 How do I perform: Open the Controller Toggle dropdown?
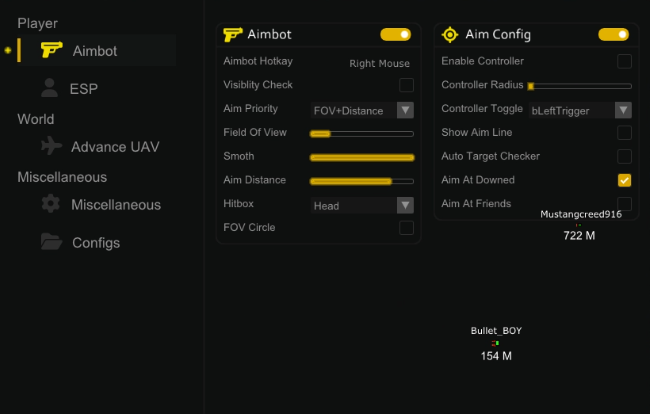[580, 110]
